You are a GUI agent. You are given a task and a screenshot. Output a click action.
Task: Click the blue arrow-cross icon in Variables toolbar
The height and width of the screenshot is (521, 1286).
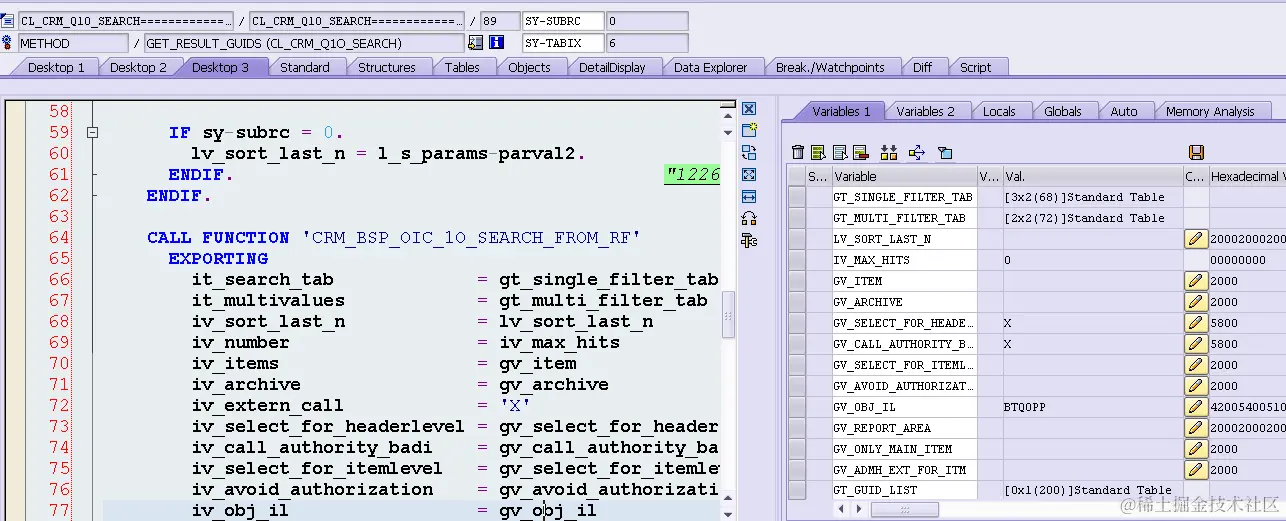pyautogui.click(x=917, y=153)
